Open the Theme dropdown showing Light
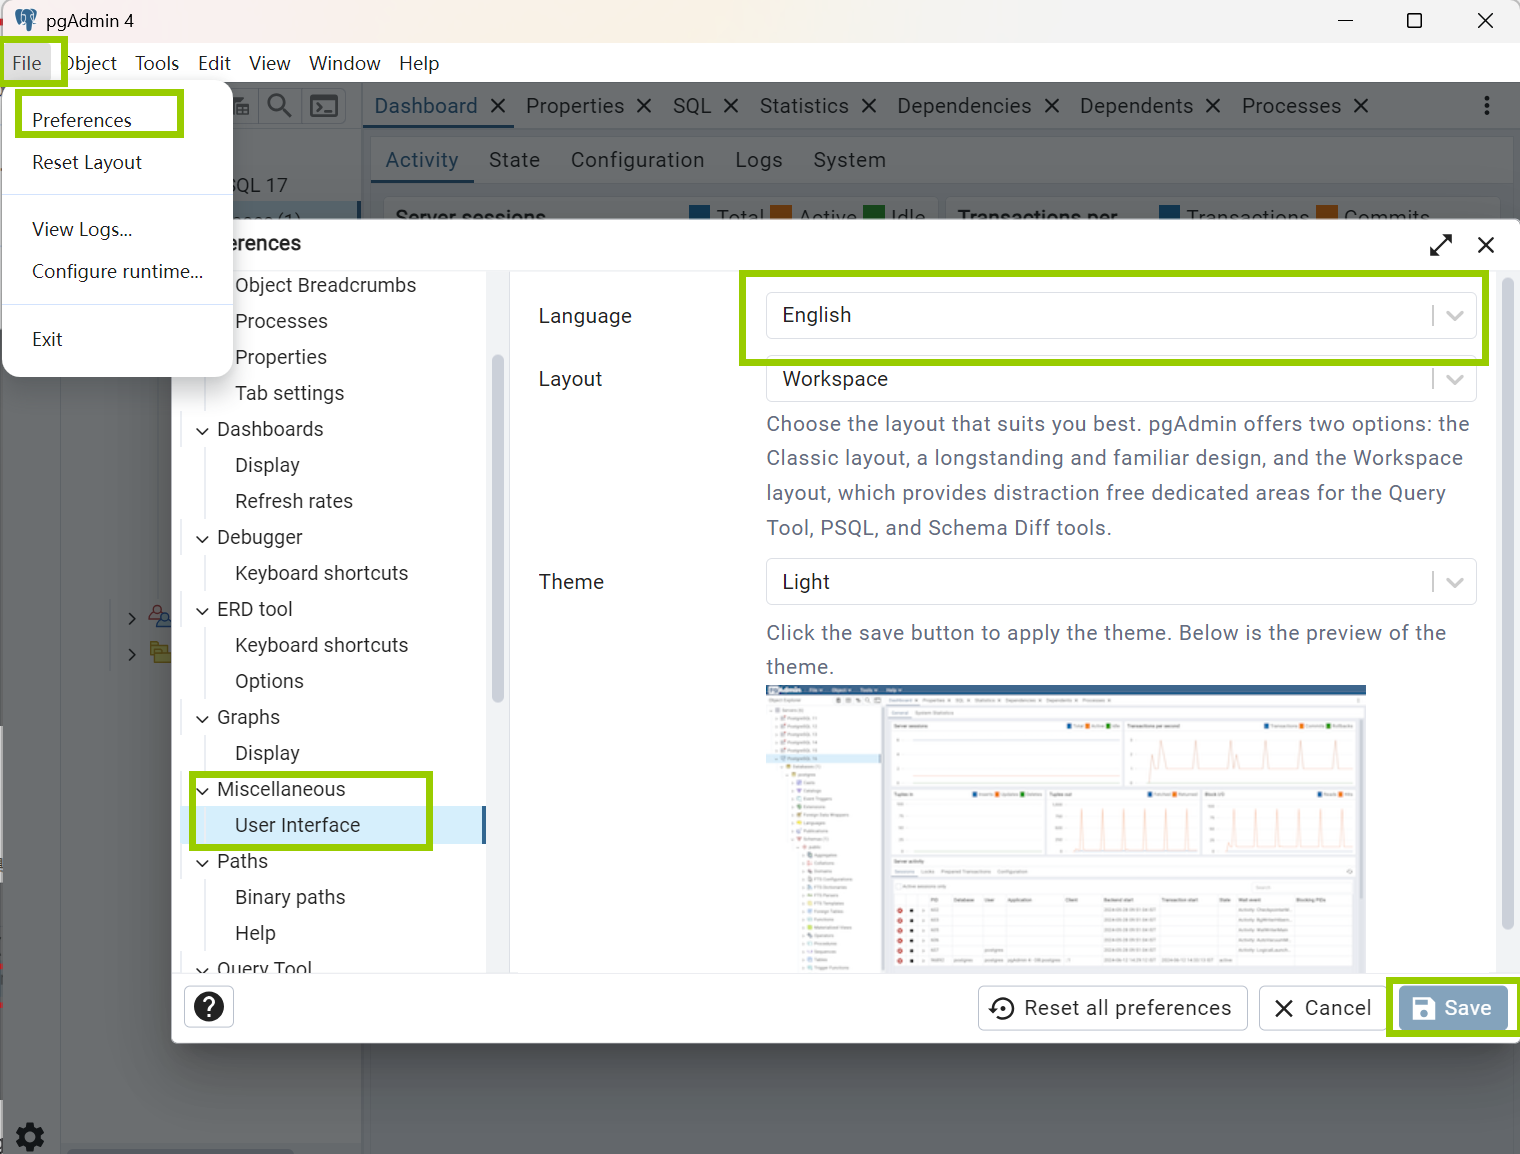The height and width of the screenshot is (1154, 1520). (1121, 582)
